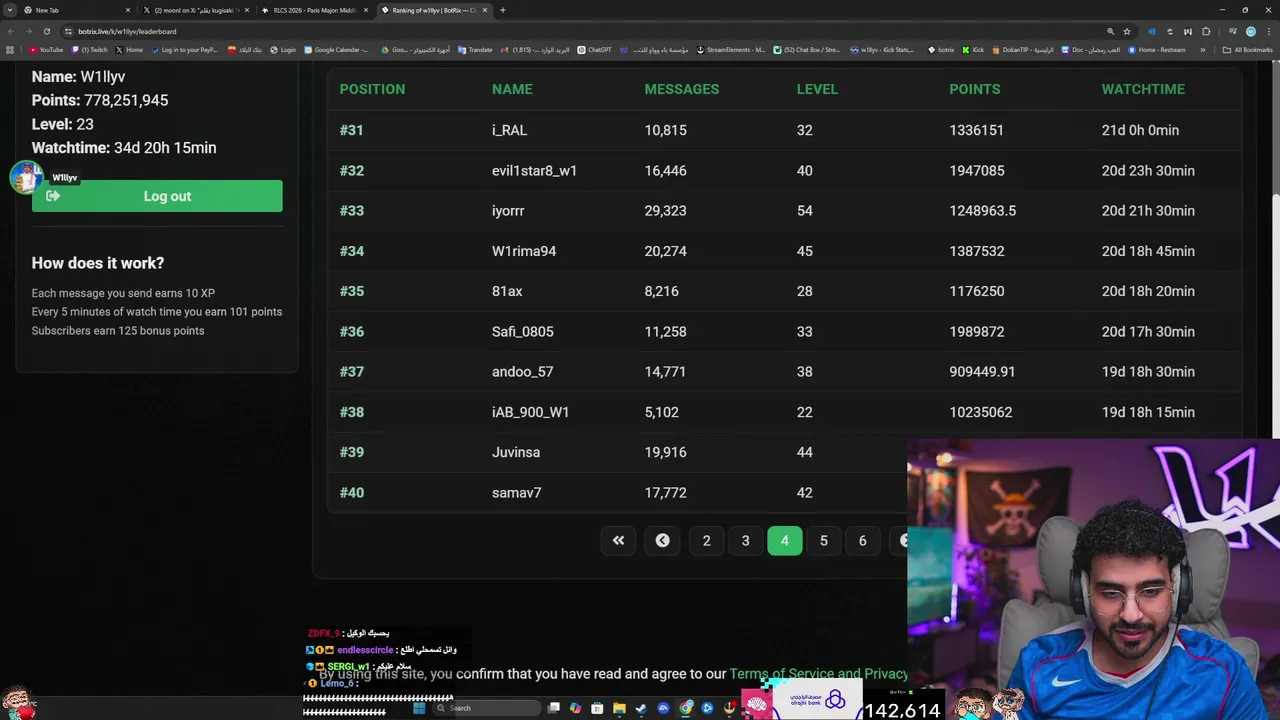This screenshot has height=720, width=1280.
Task: Click the MESSAGES column header
Action: click(682, 89)
